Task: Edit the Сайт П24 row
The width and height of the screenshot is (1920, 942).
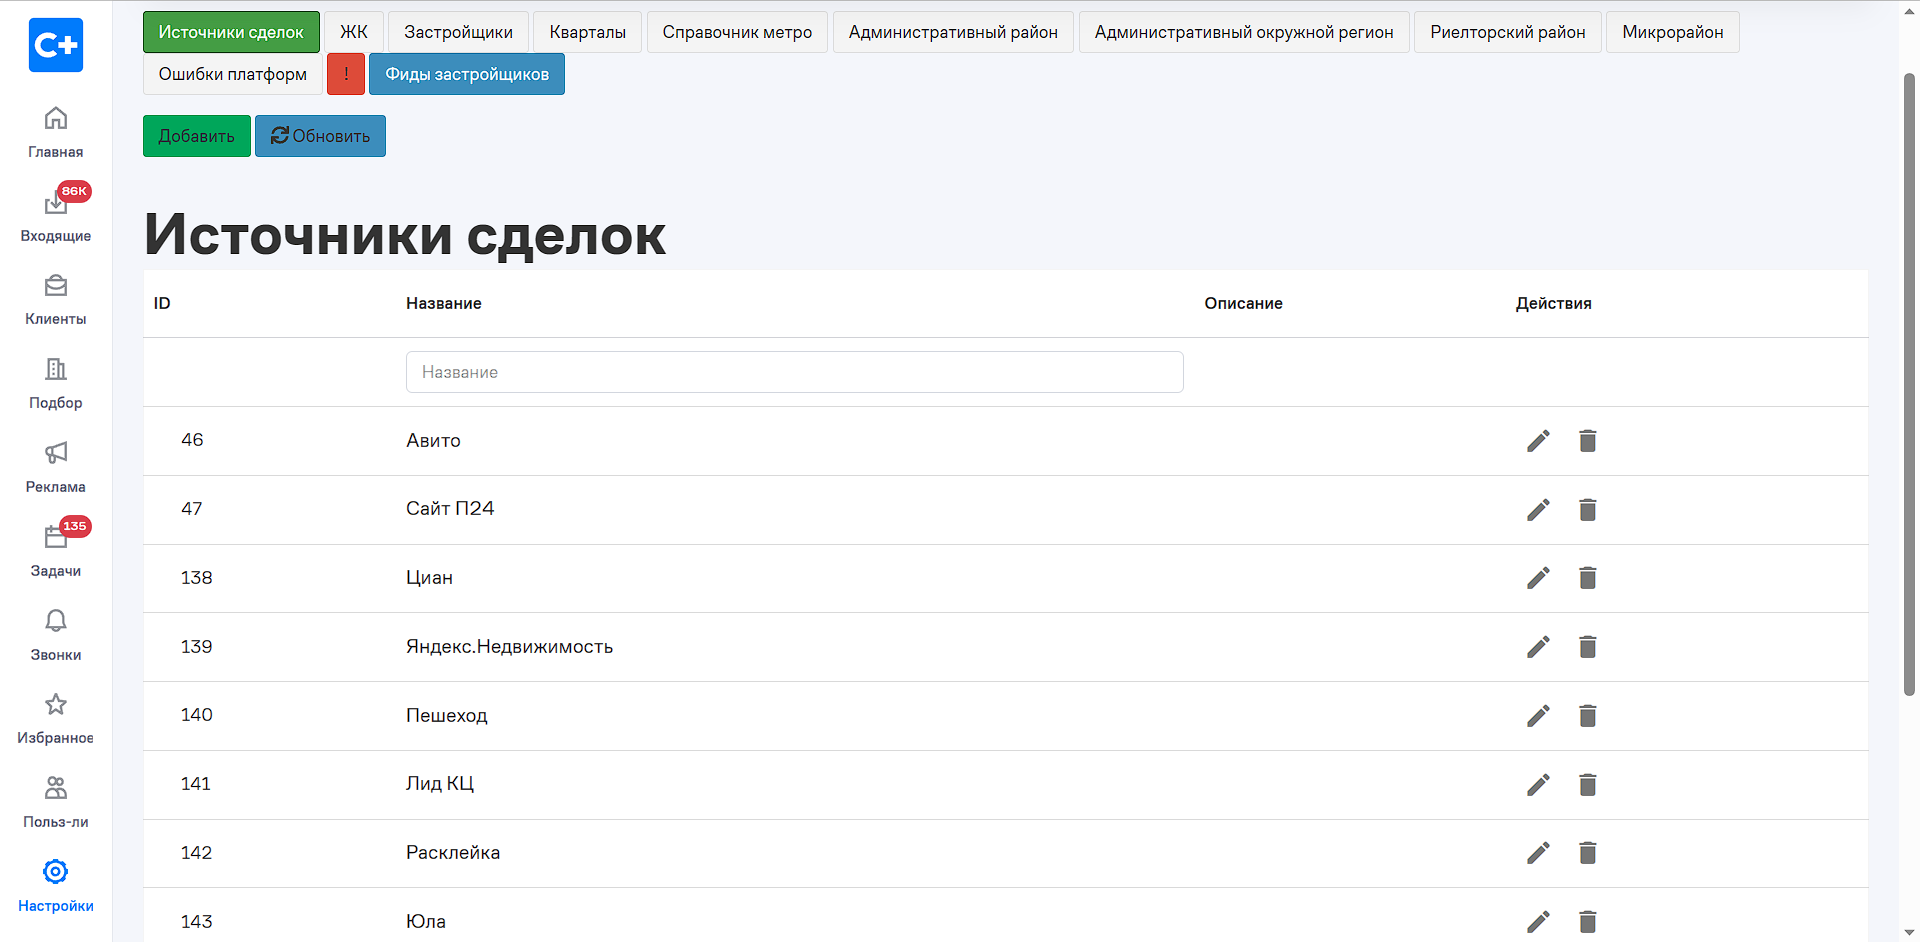Action: 1538,510
